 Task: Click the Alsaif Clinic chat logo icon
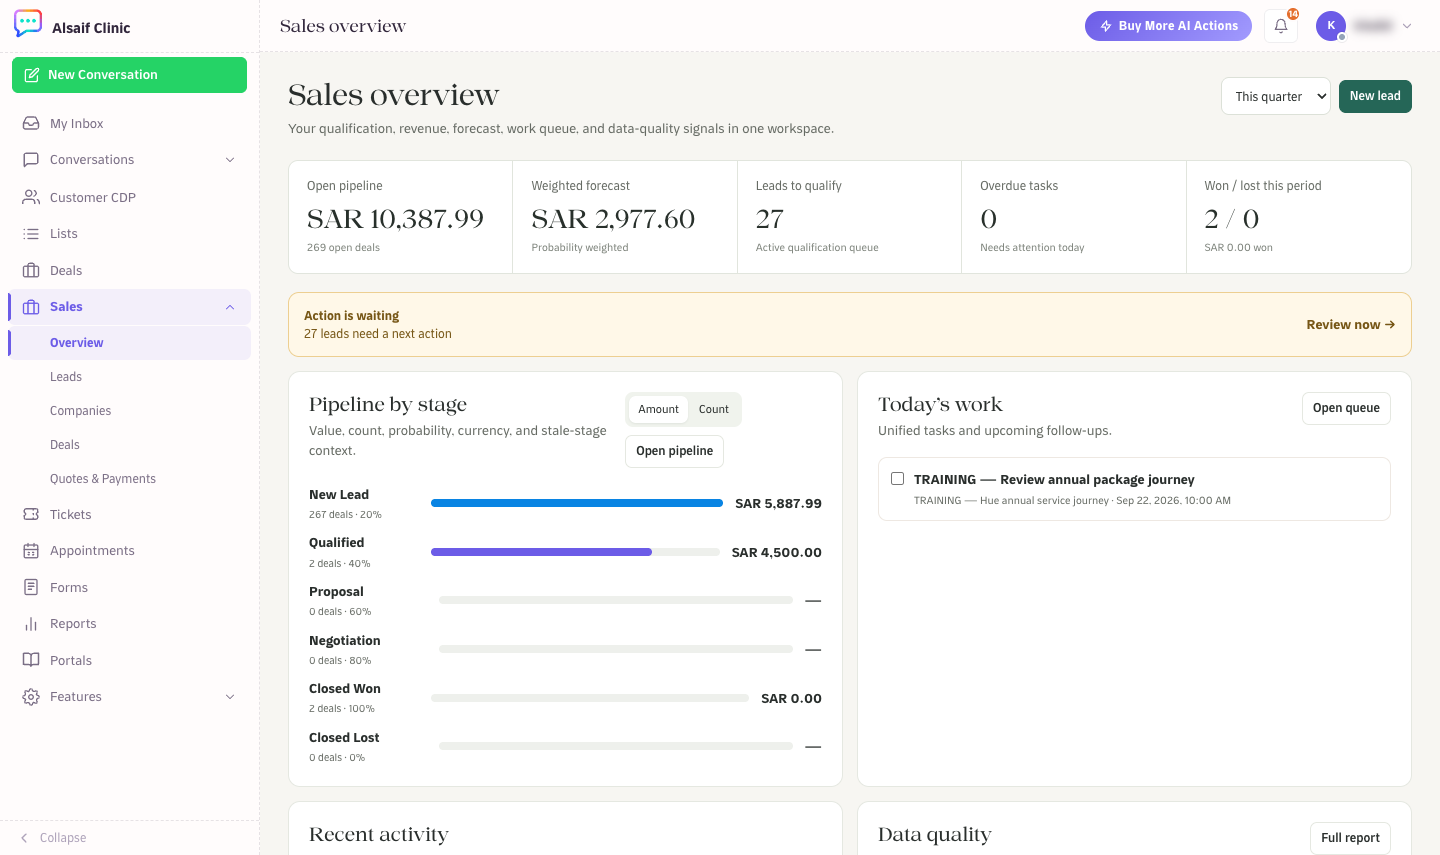pyautogui.click(x=28, y=24)
